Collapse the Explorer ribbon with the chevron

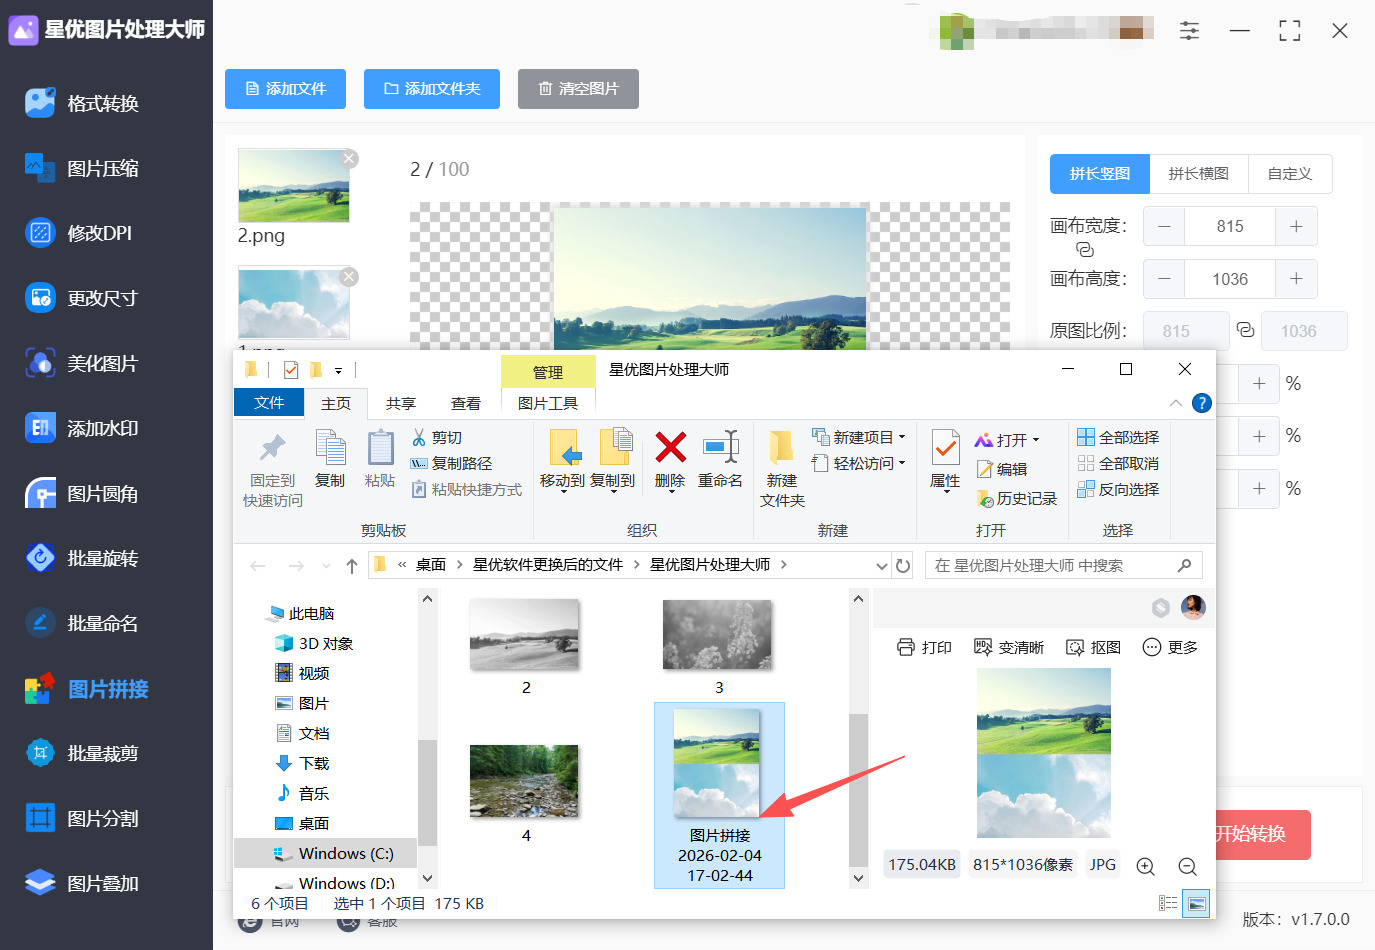point(1176,403)
